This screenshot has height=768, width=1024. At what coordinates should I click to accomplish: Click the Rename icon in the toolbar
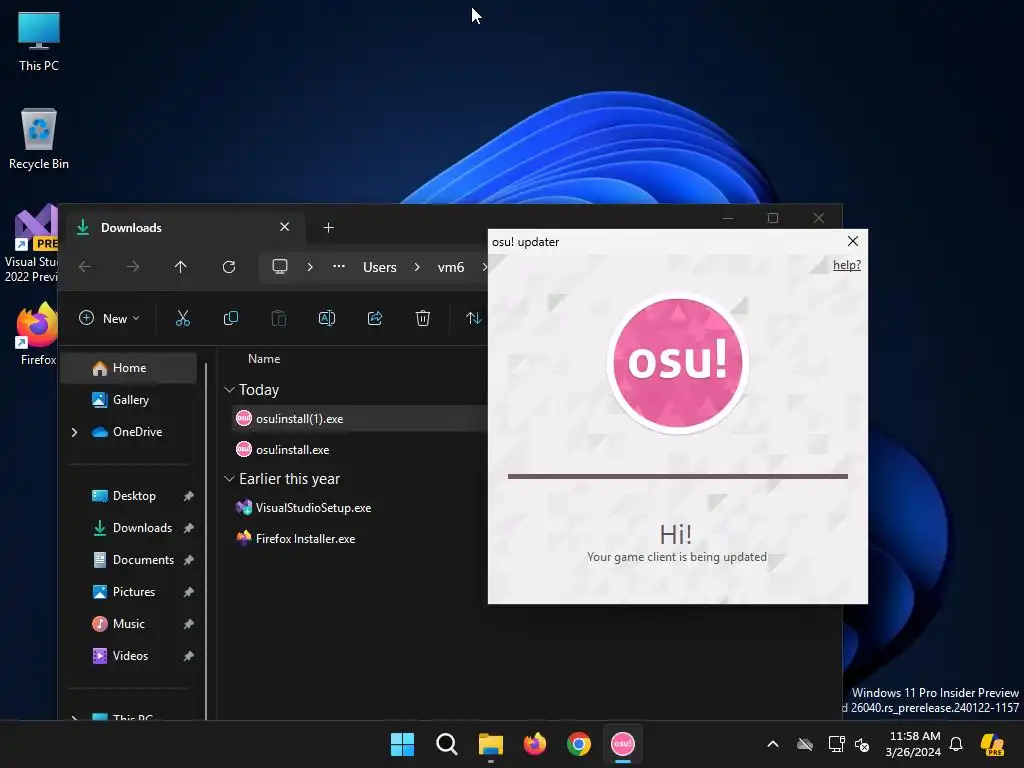[327, 319]
